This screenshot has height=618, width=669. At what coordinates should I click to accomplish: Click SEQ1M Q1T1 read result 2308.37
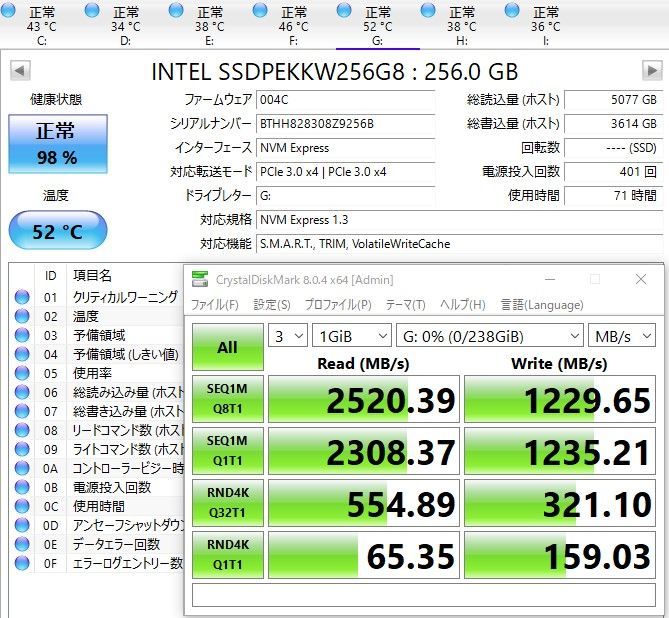364,451
